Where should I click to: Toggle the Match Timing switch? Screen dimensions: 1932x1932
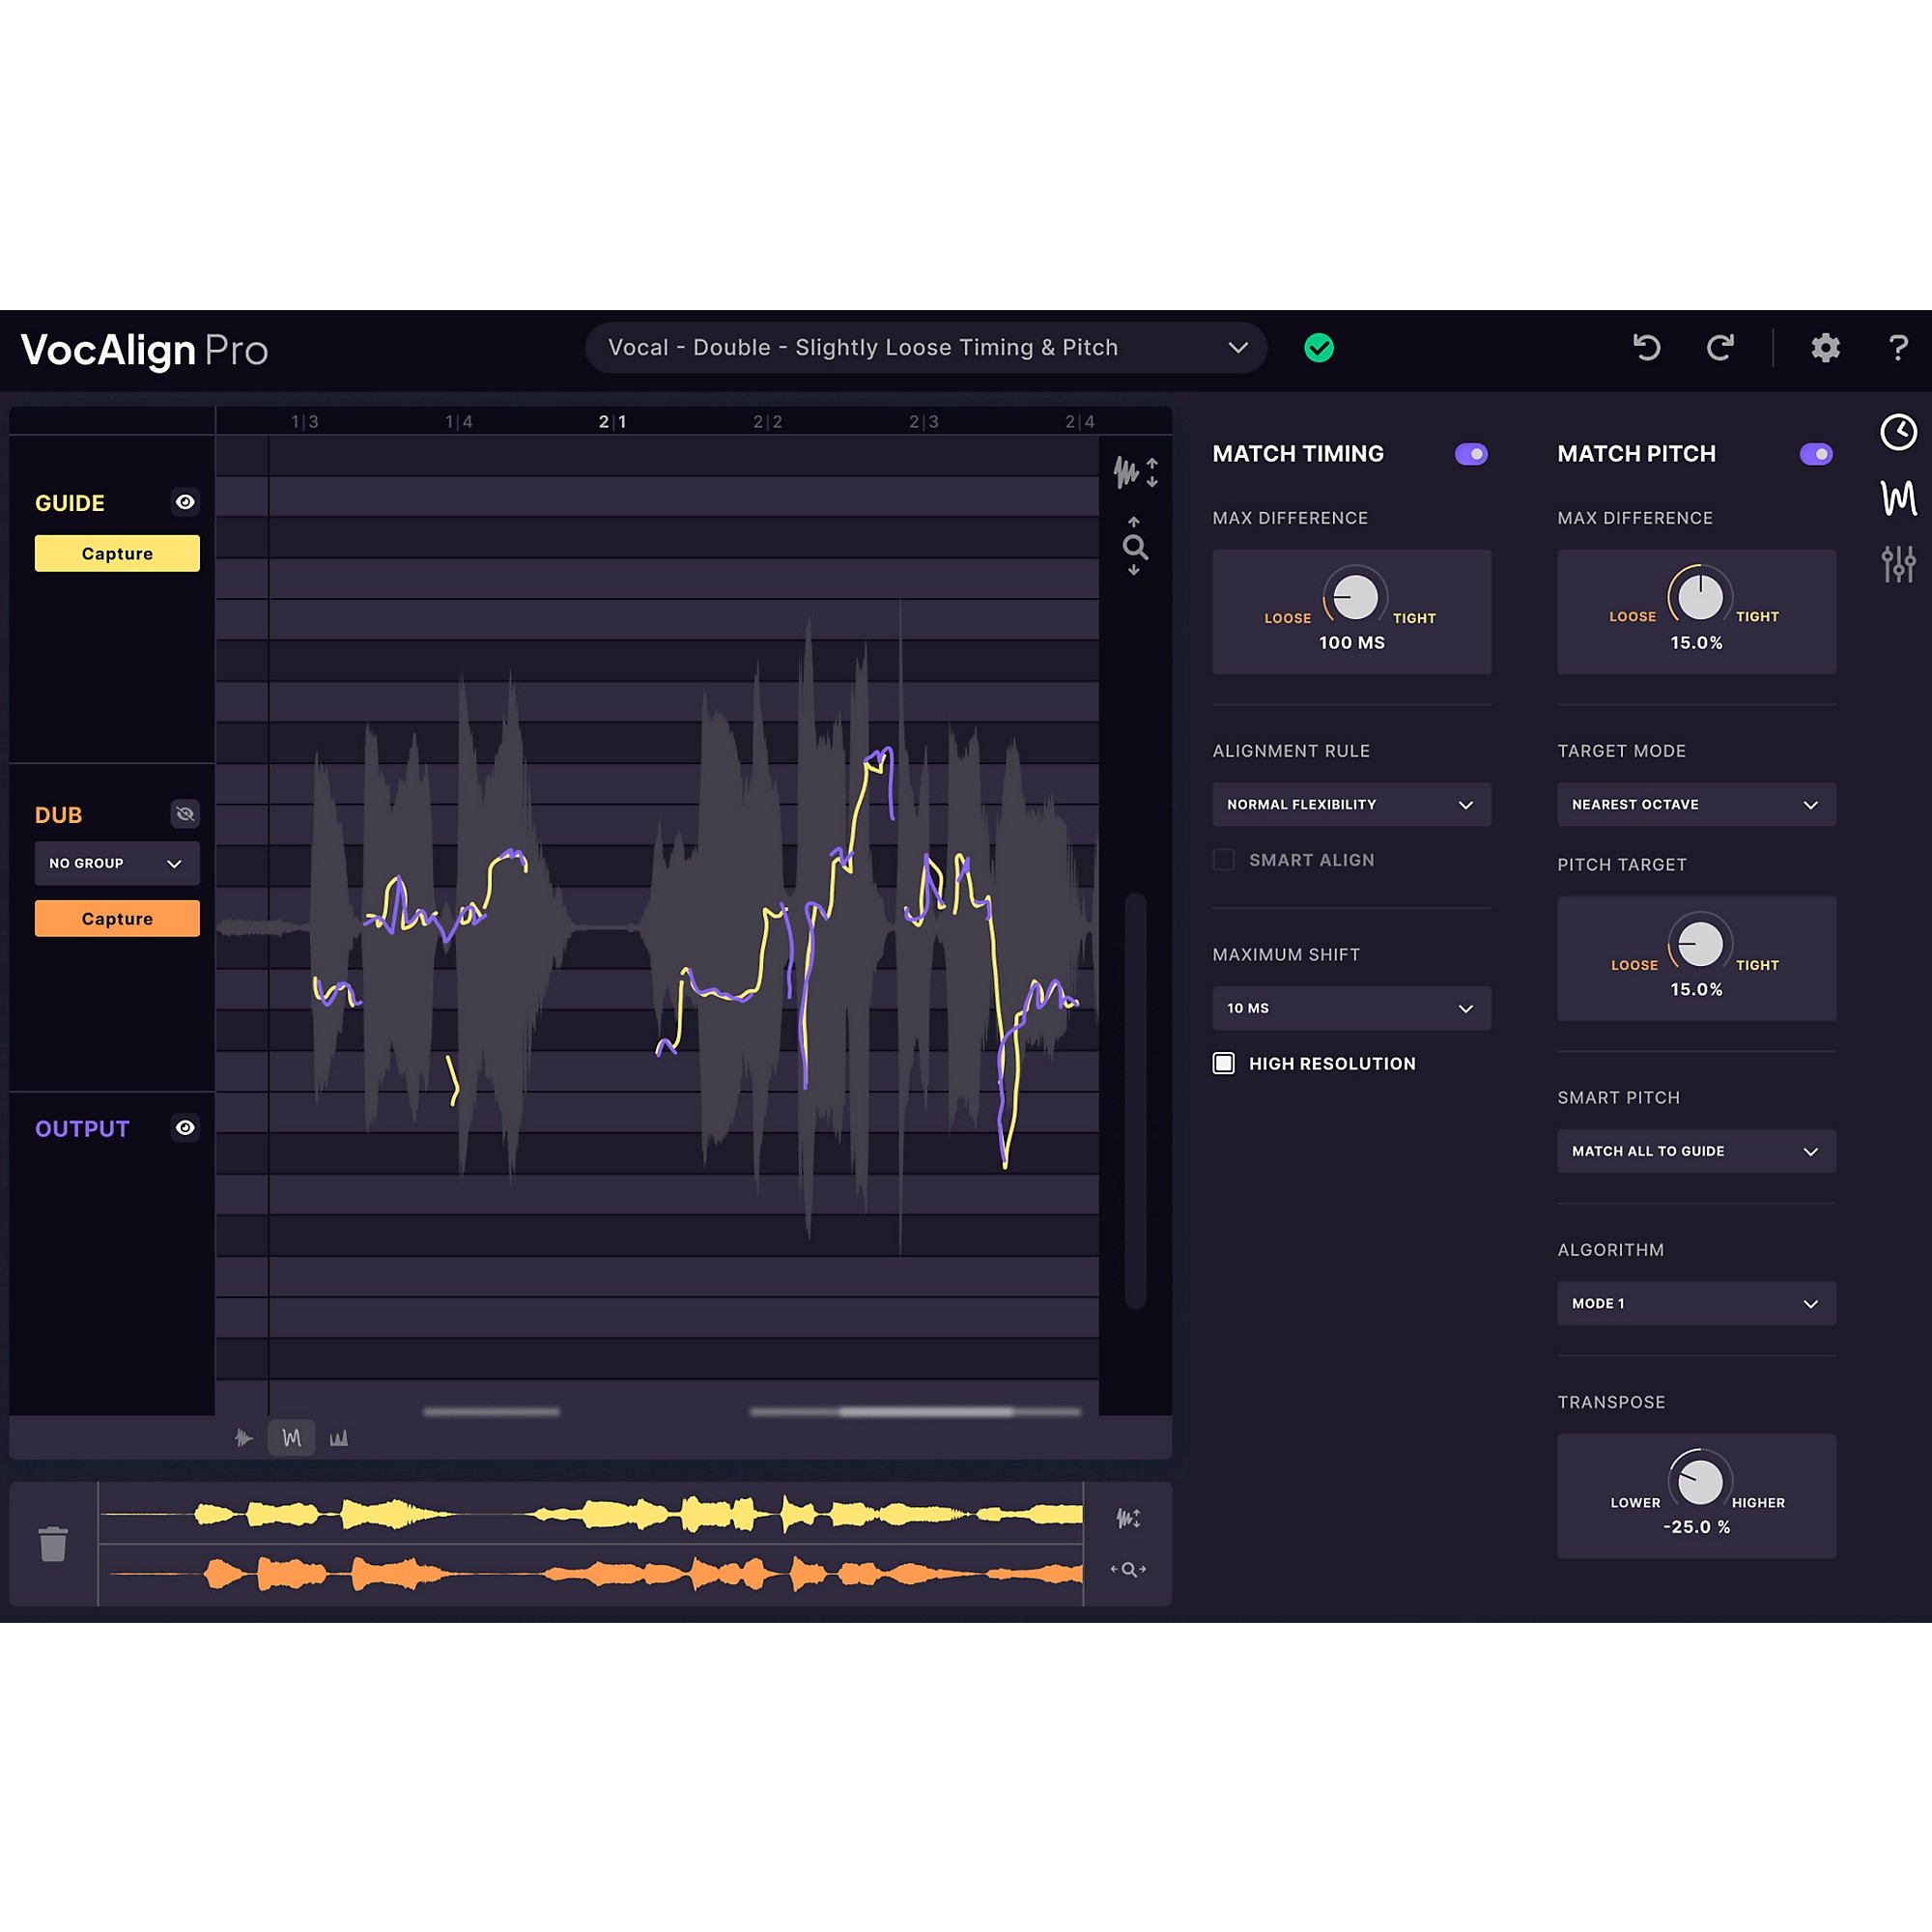click(1471, 454)
